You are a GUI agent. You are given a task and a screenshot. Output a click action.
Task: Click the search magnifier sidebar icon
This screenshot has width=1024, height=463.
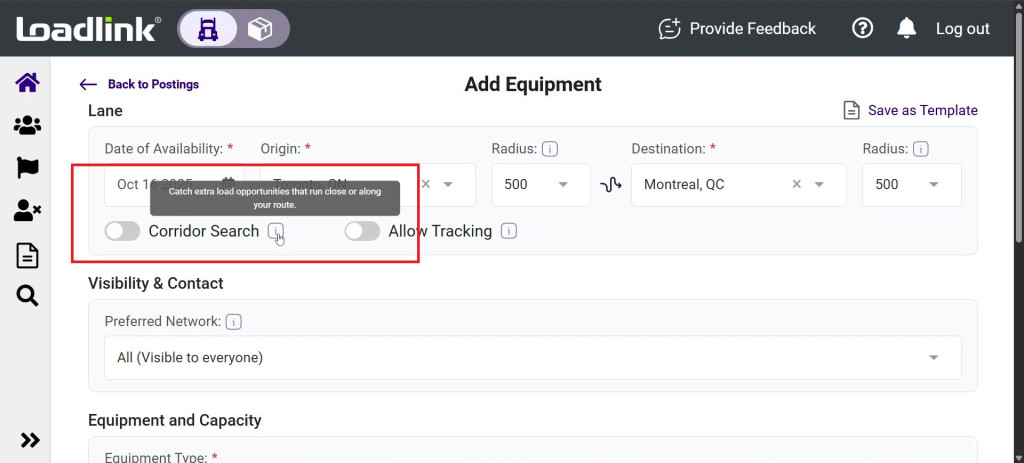[27, 296]
